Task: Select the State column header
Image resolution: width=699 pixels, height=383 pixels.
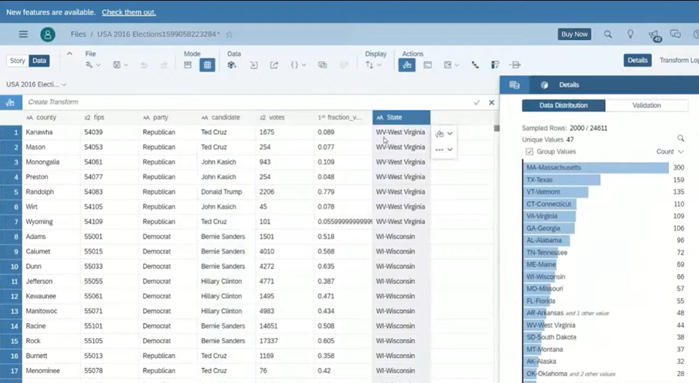Action: (x=401, y=118)
